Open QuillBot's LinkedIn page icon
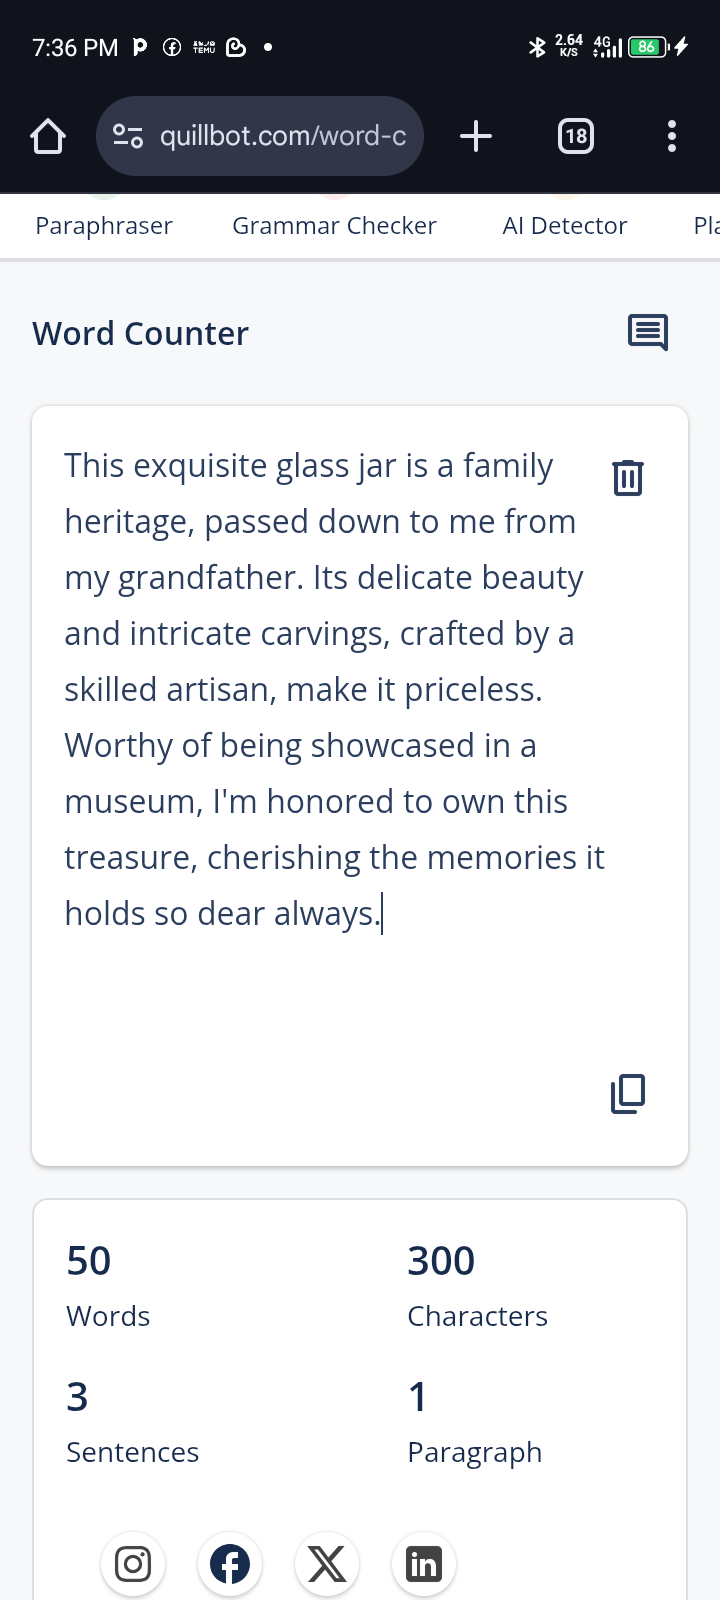Viewport: 720px width, 1600px height. pos(424,1564)
